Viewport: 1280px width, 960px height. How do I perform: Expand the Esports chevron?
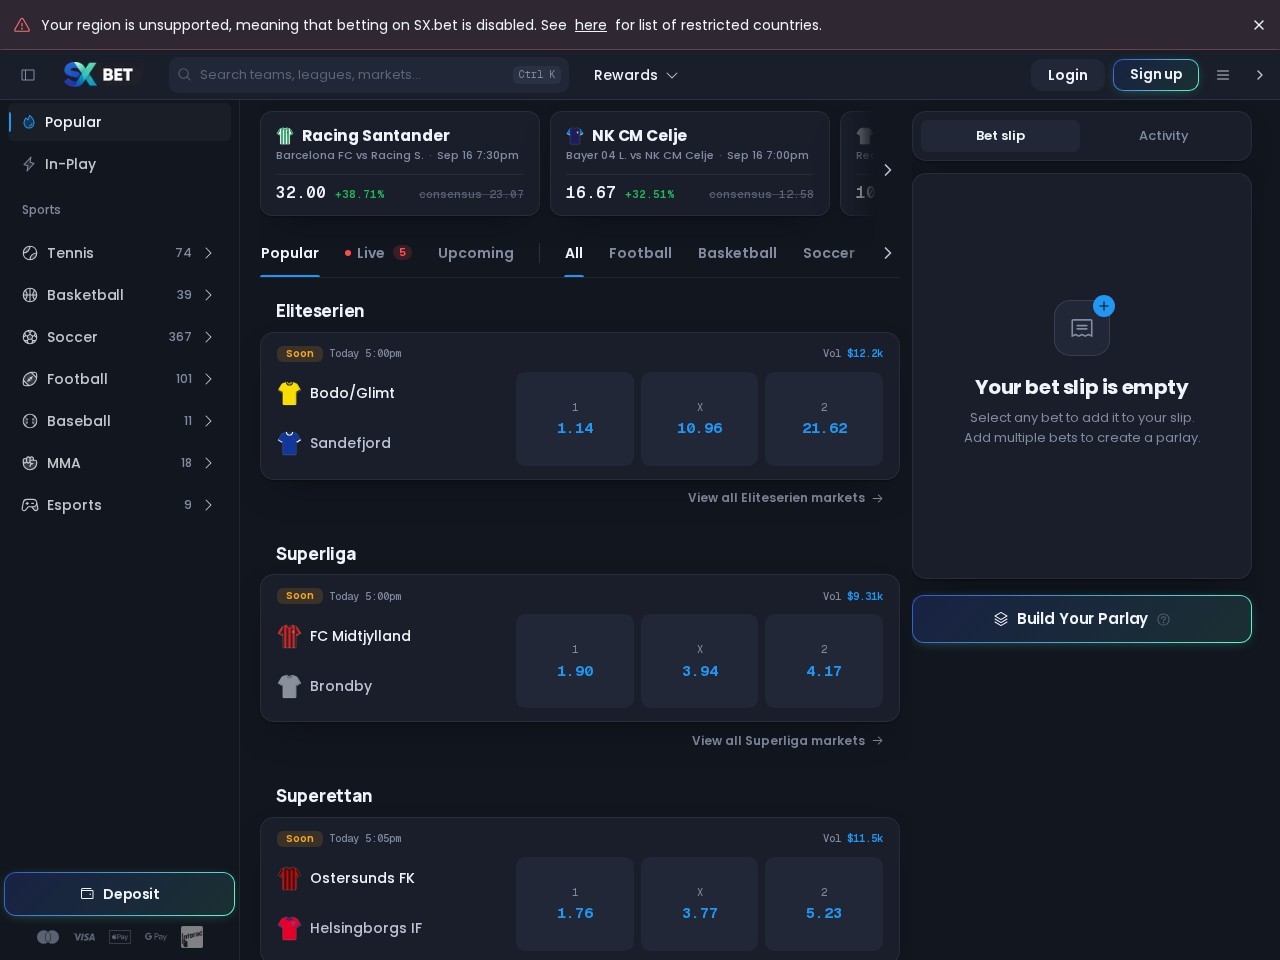click(208, 505)
